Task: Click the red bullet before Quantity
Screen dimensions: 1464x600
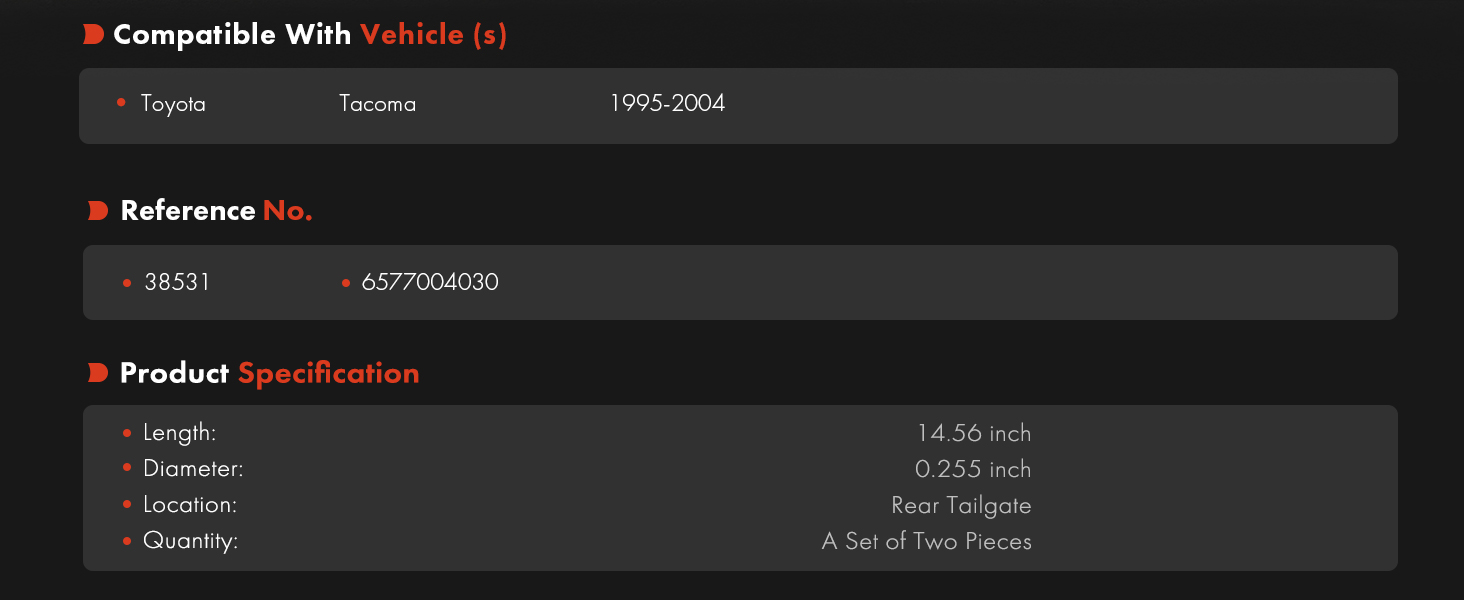Action: coord(127,541)
